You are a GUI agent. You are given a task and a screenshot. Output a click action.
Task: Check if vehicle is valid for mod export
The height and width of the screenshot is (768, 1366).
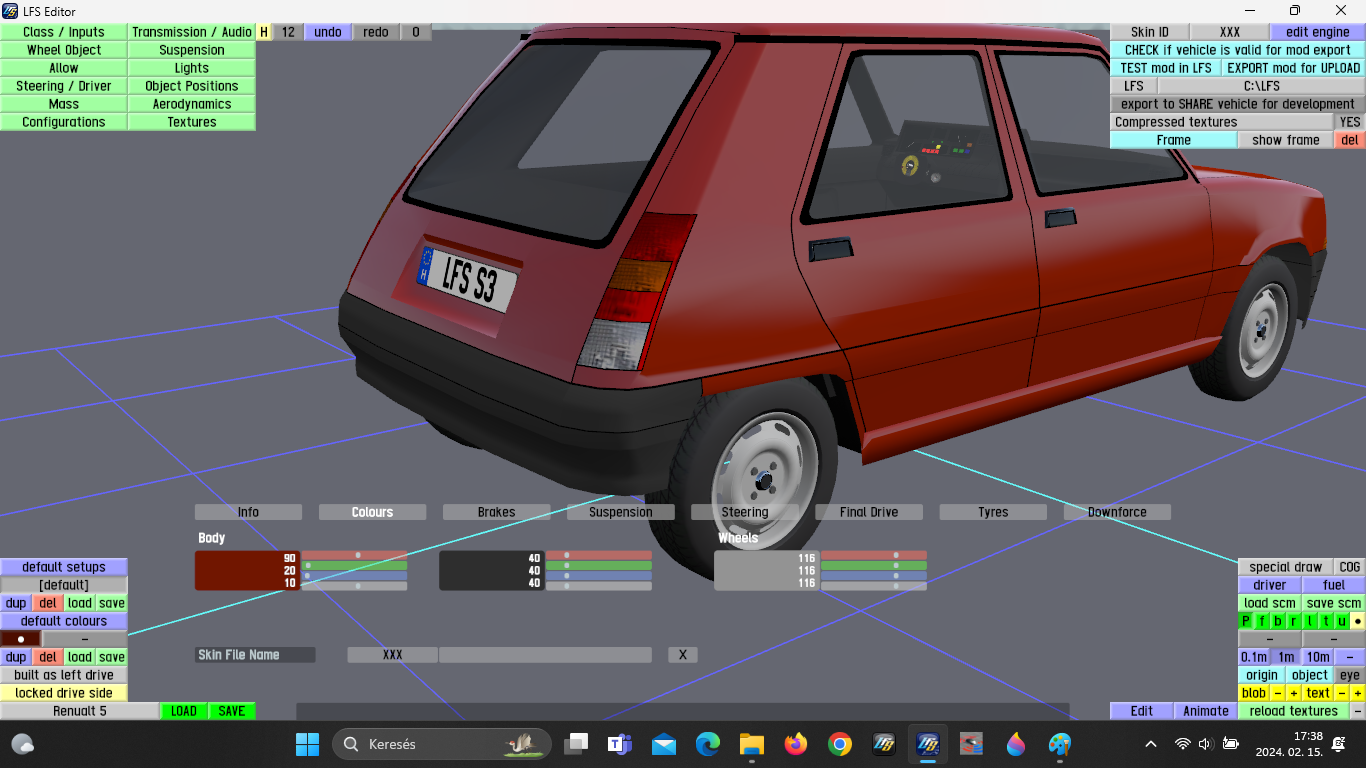tap(1237, 50)
